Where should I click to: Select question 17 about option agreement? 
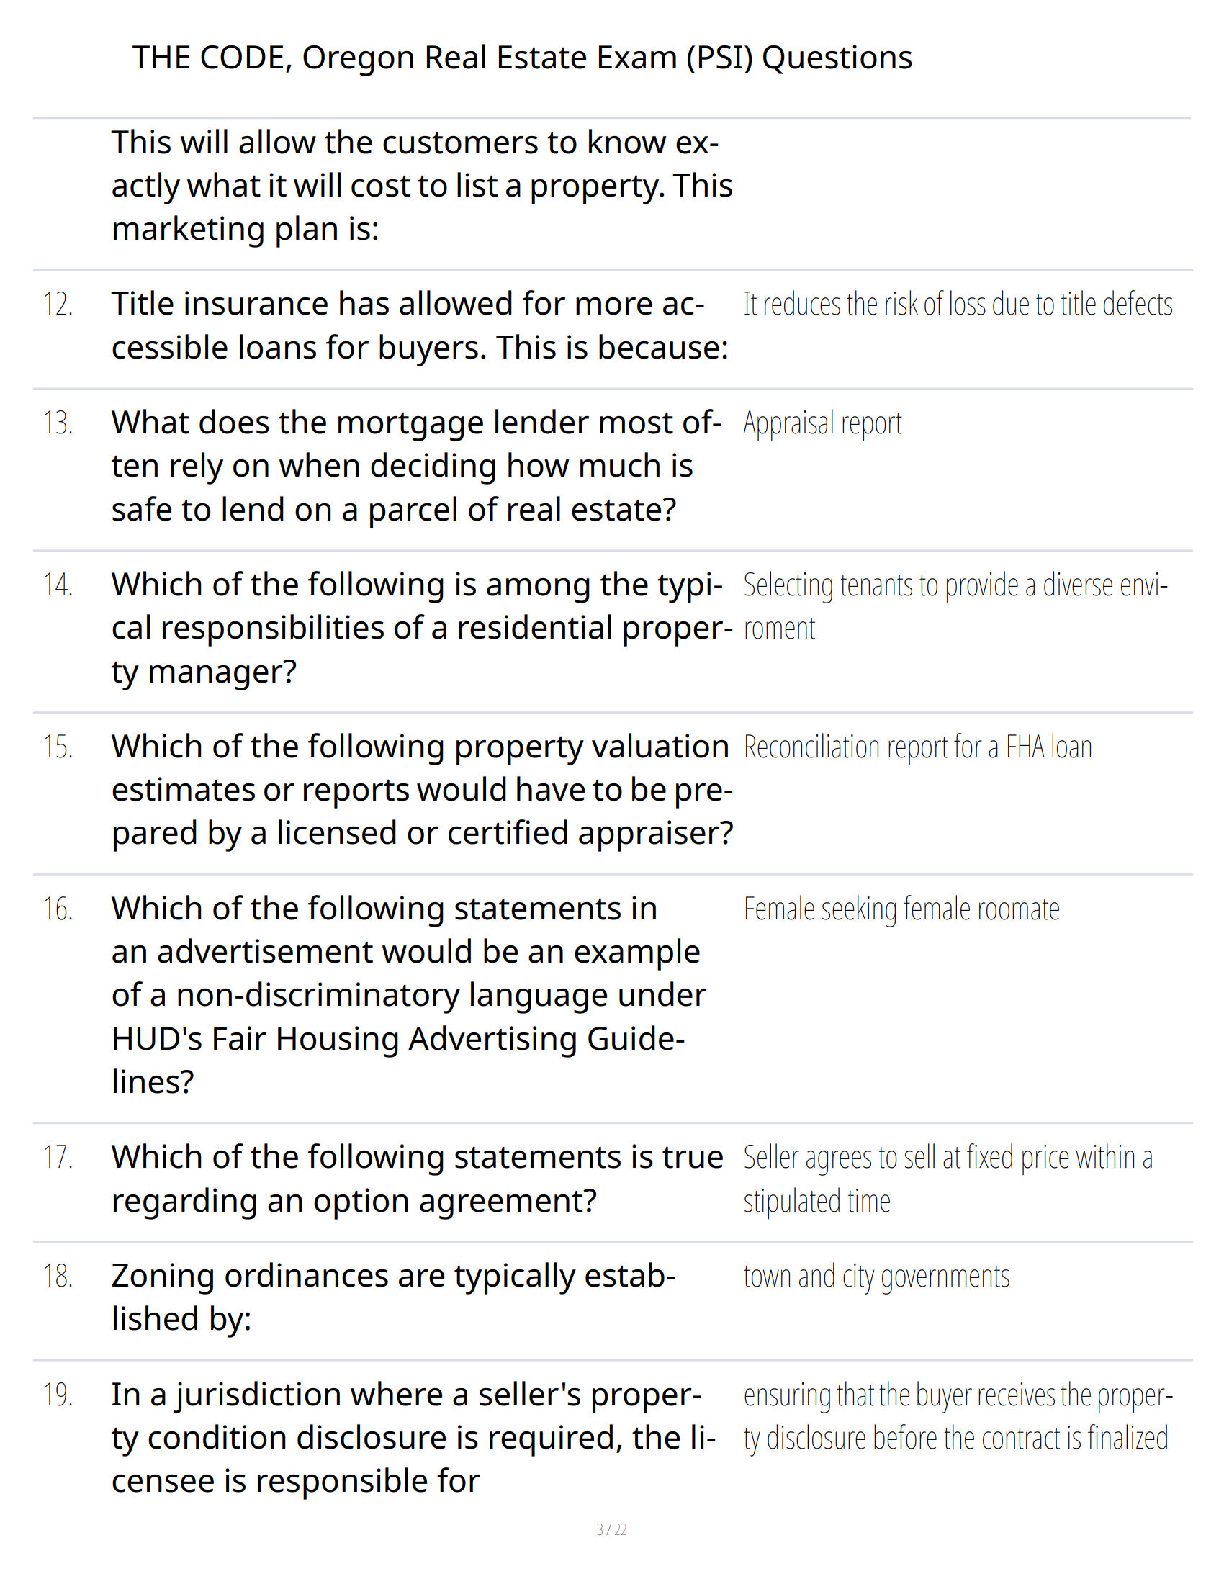[x=417, y=1179]
